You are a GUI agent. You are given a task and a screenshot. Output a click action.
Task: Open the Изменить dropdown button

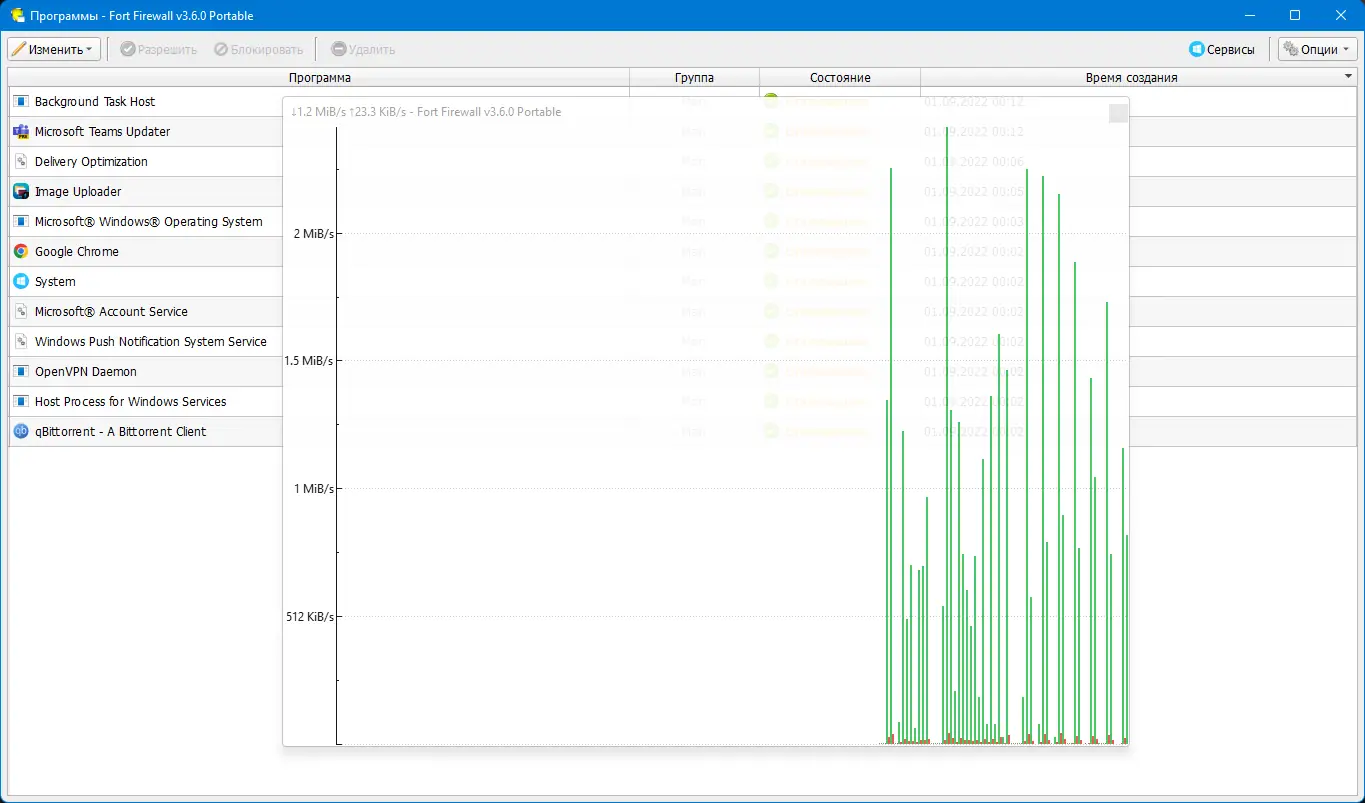tap(54, 49)
